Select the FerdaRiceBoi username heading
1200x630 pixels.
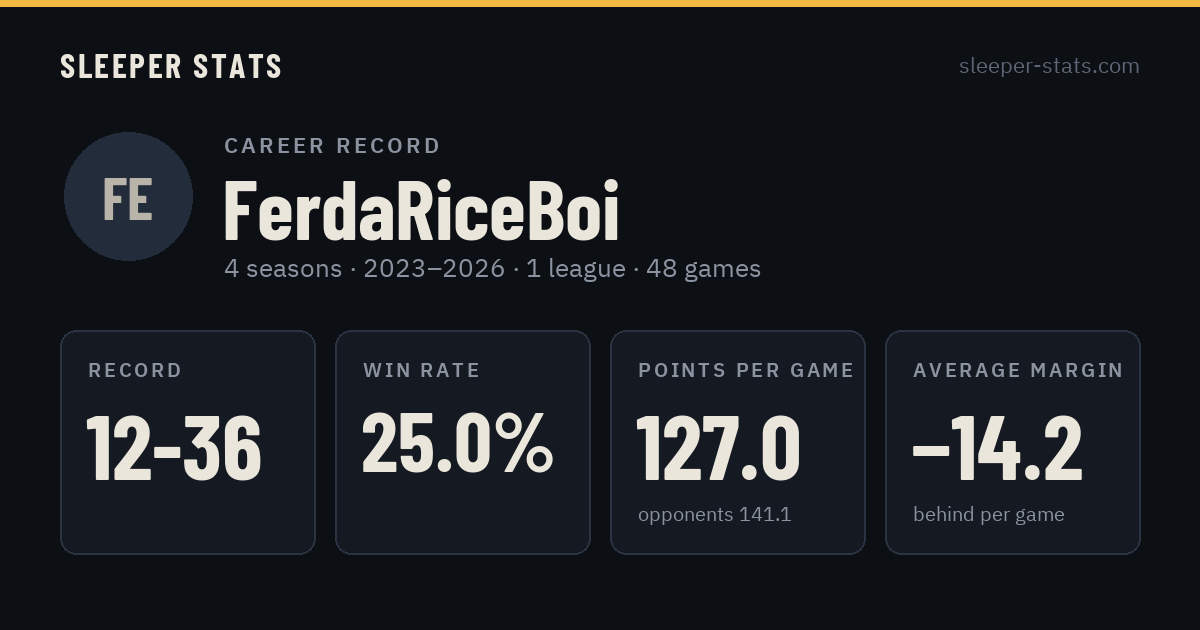click(421, 211)
